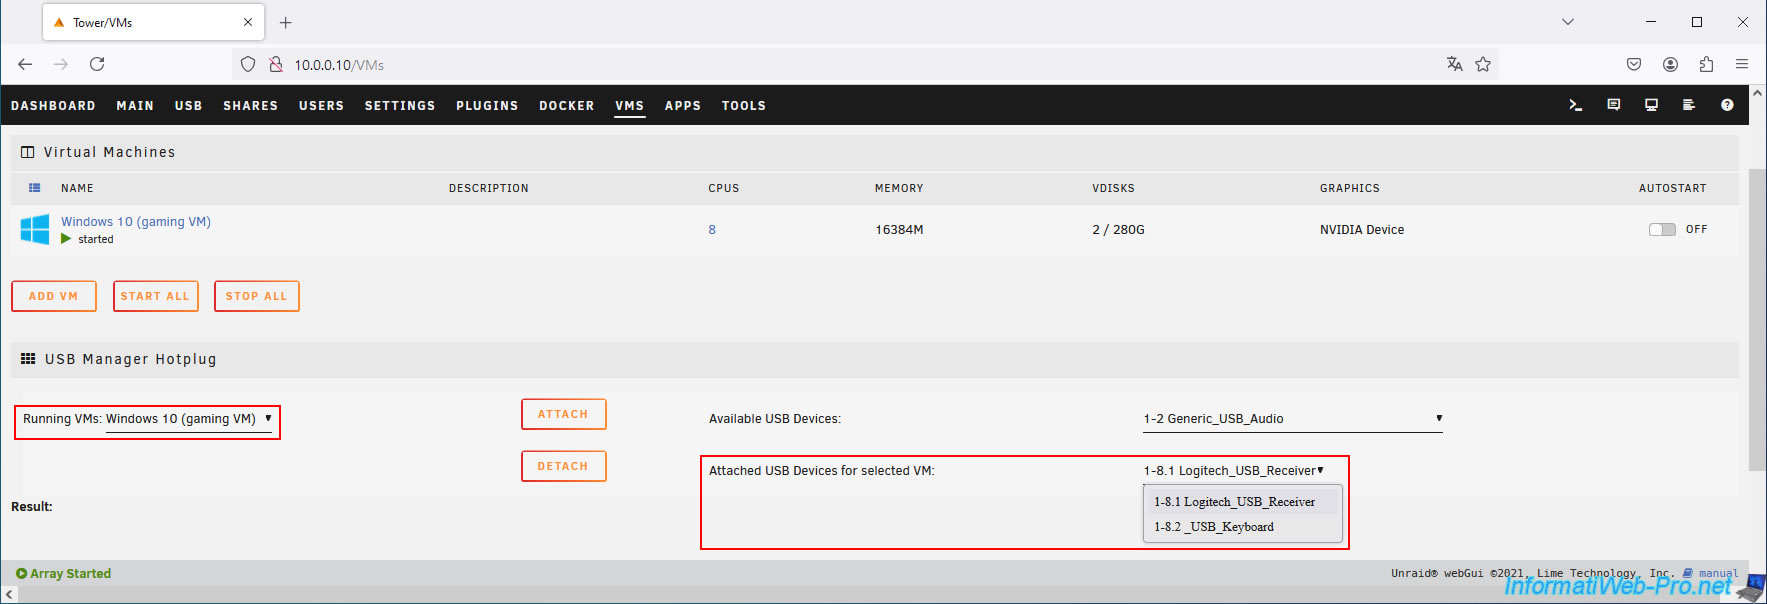Click the browser reload icon
The height and width of the screenshot is (604, 1767).
(x=97, y=64)
